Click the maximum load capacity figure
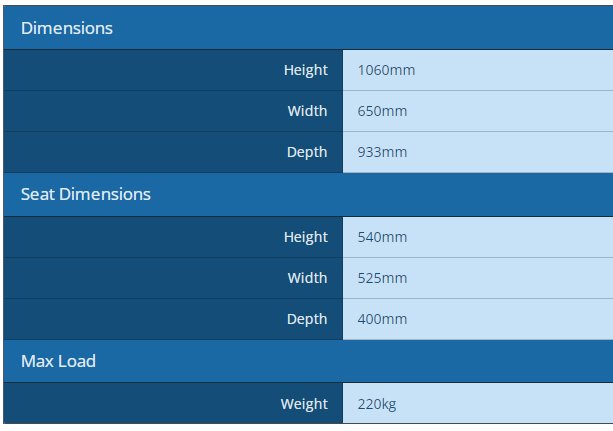613x431 pixels. [377, 404]
